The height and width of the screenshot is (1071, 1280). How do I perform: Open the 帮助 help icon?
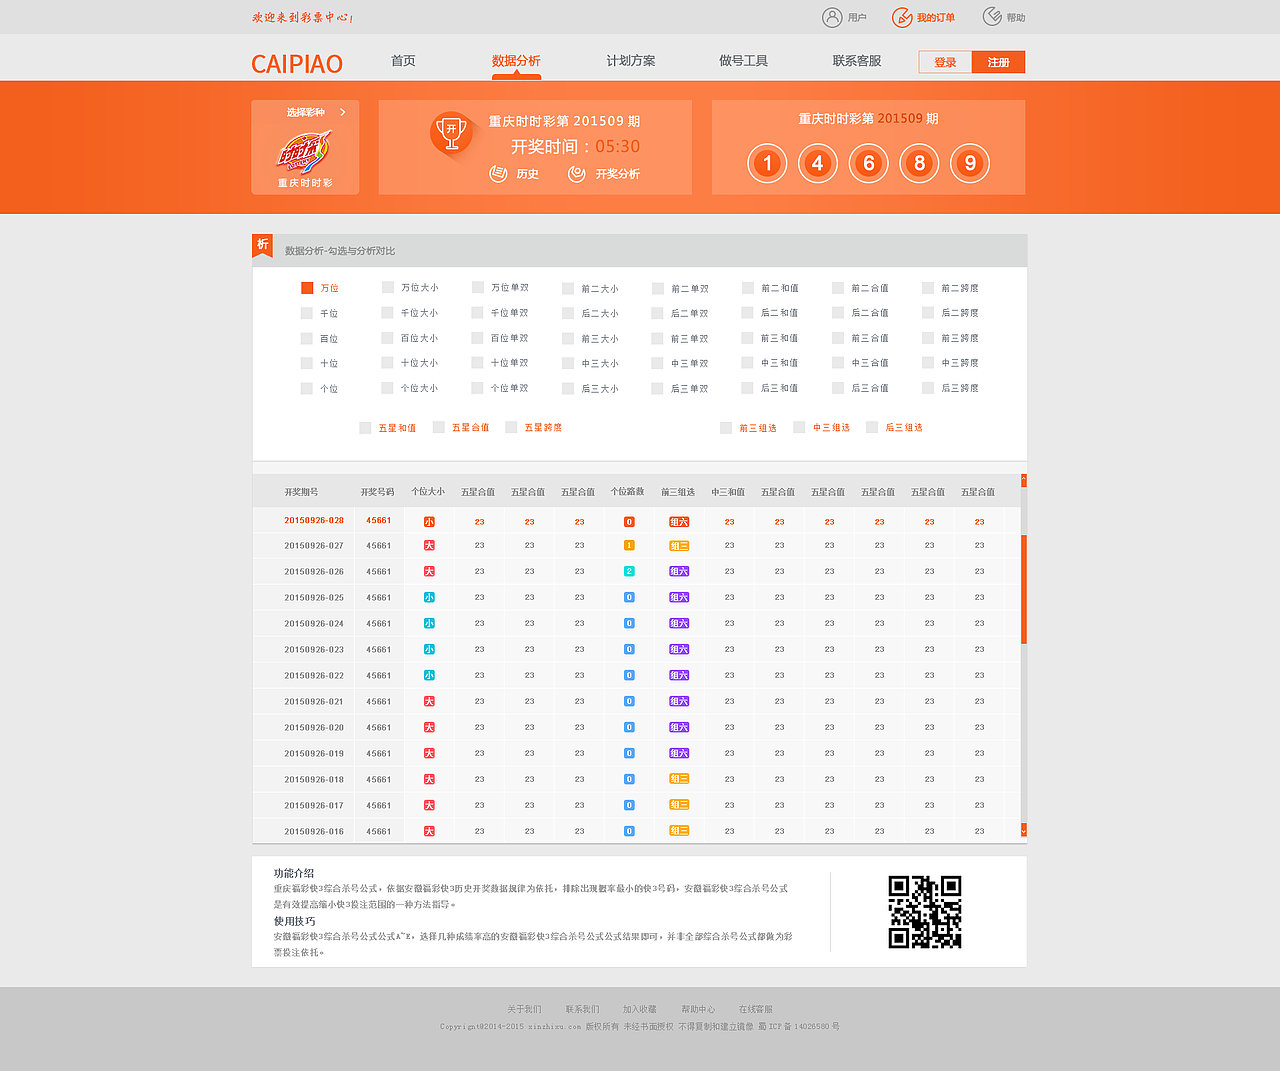click(992, 16)
